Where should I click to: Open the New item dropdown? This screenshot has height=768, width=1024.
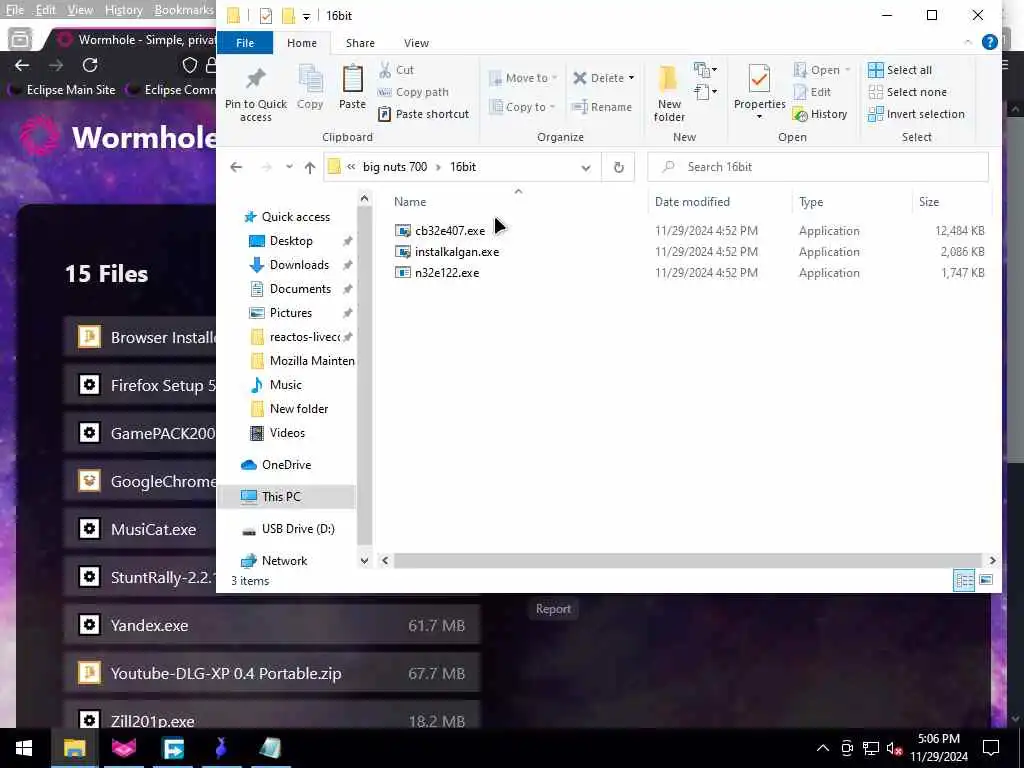pyautogui.click(x=705, y=69)
